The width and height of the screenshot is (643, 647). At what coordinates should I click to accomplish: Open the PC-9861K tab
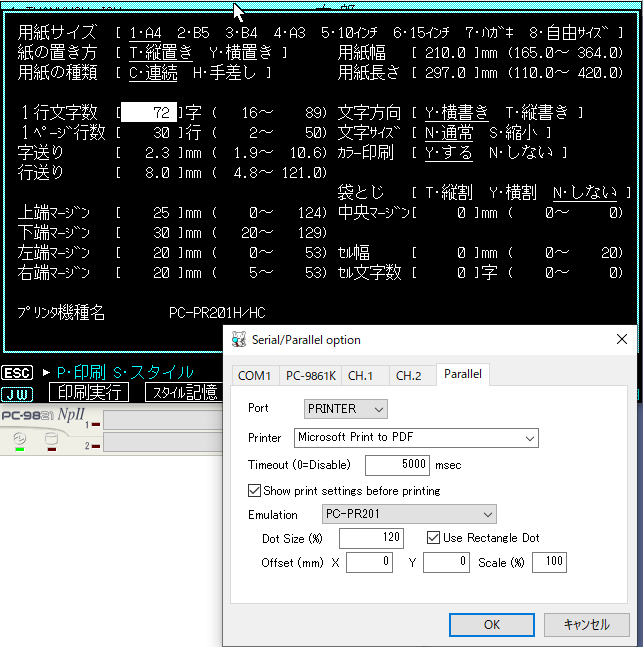tap(308, 375)
